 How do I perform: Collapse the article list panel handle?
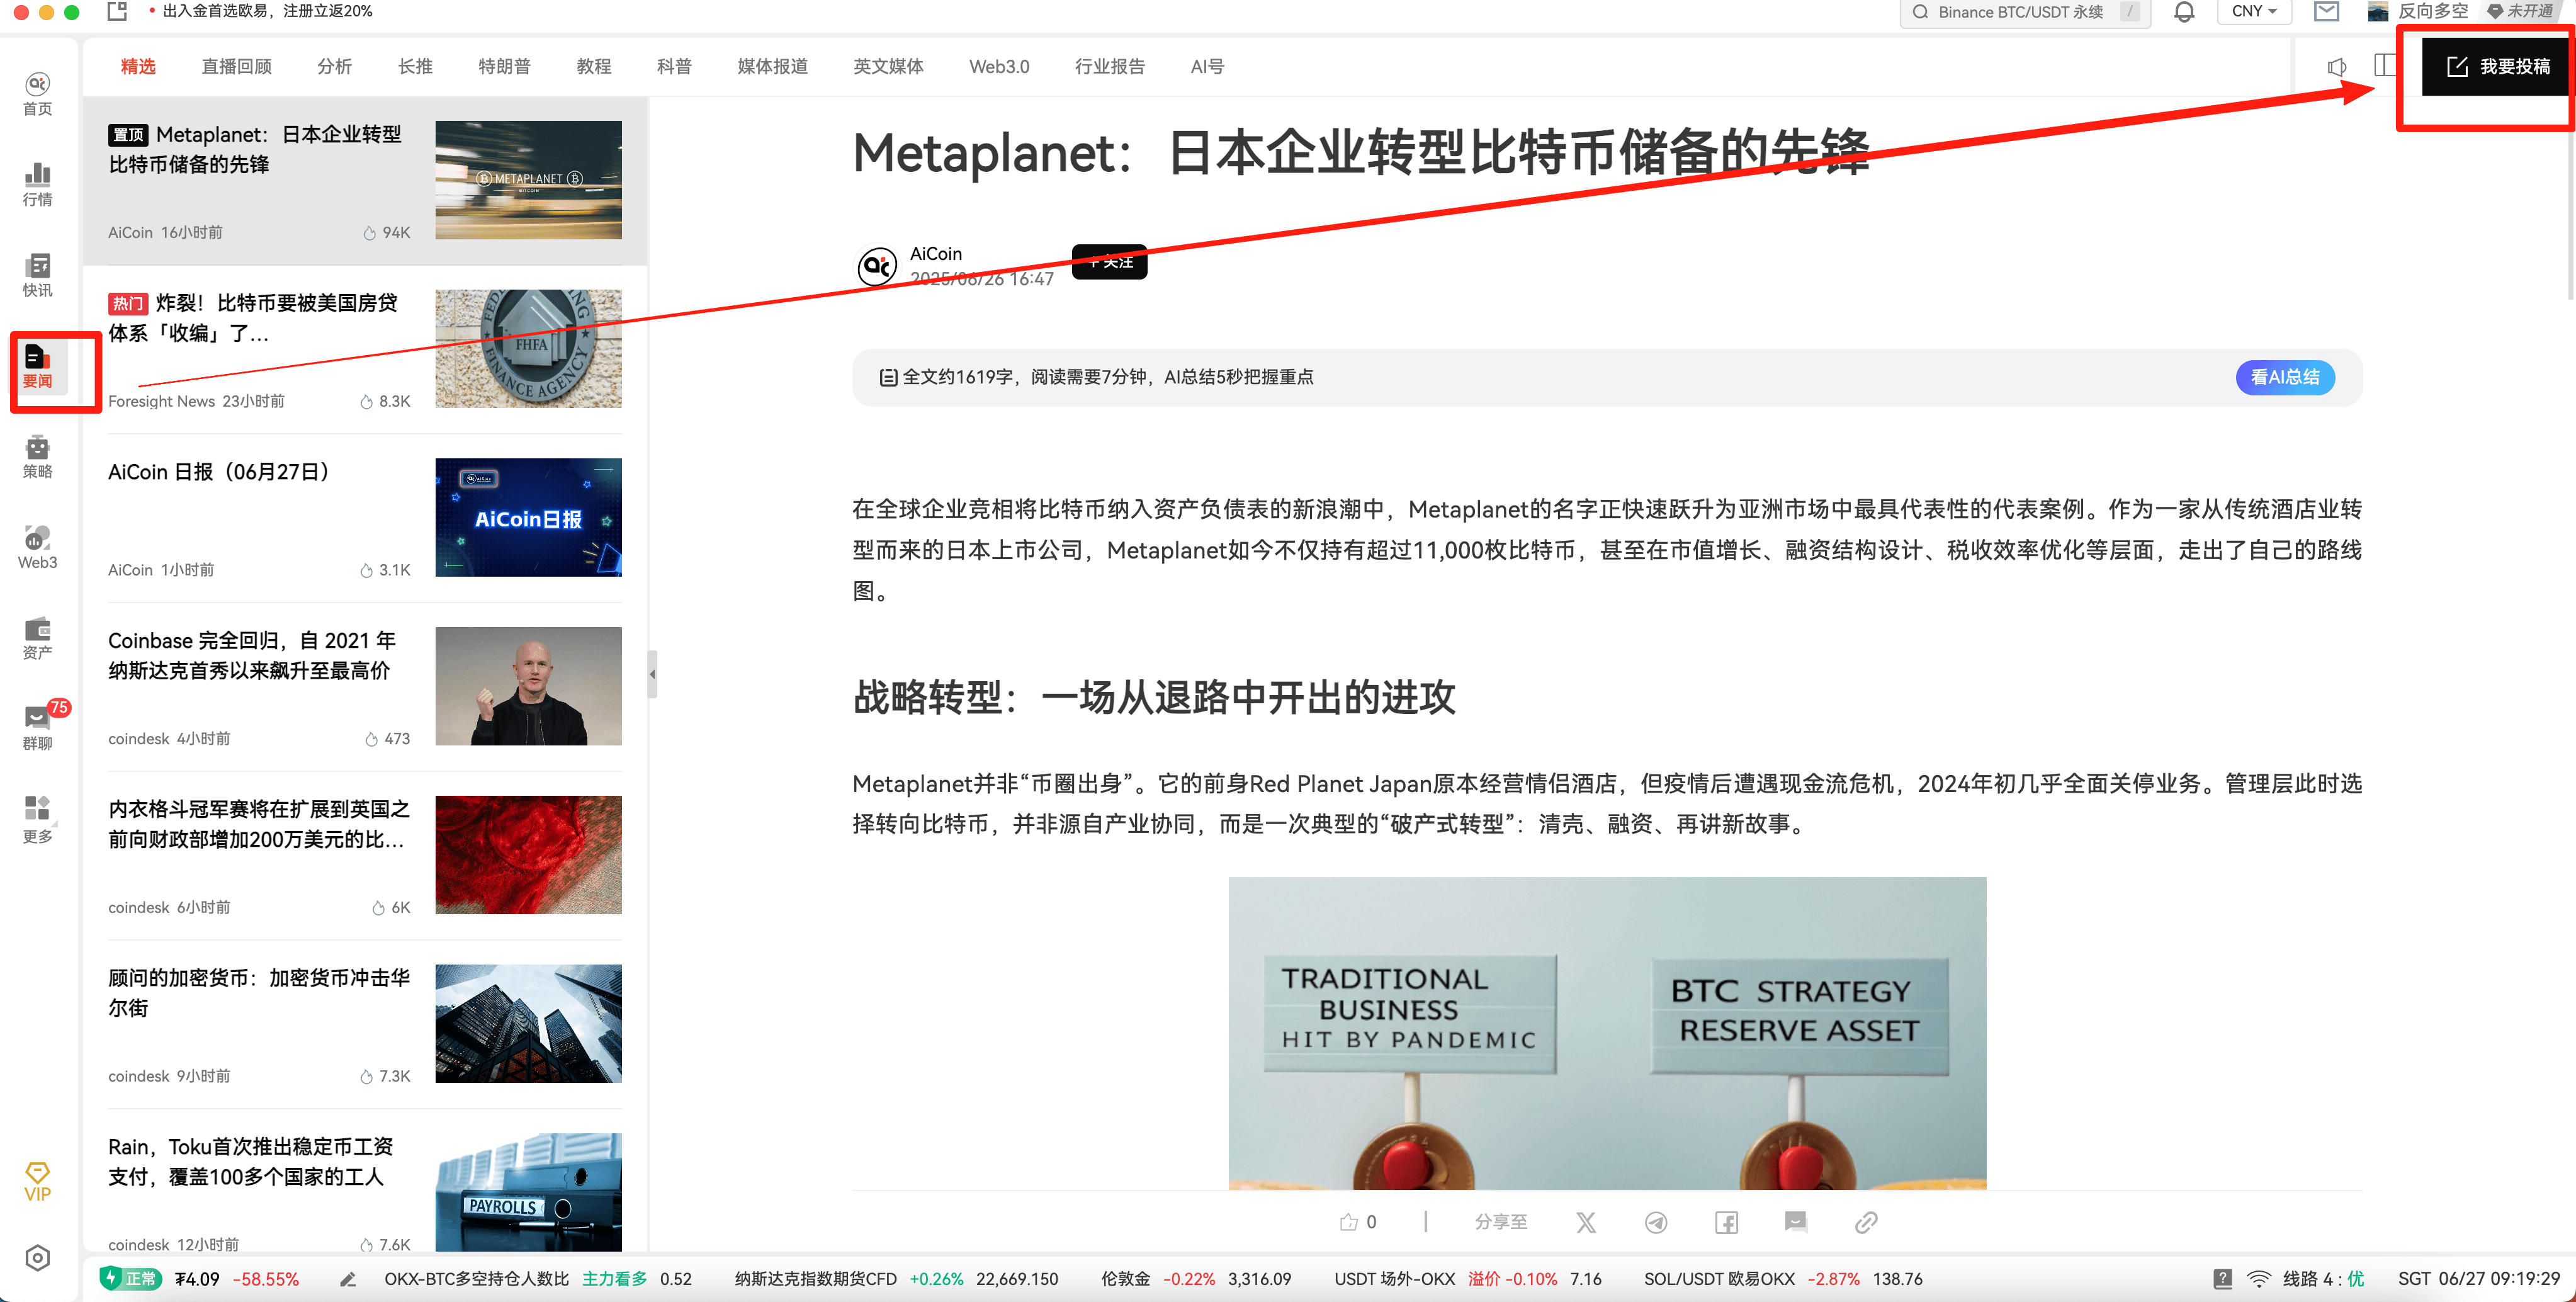click(652, 674)
